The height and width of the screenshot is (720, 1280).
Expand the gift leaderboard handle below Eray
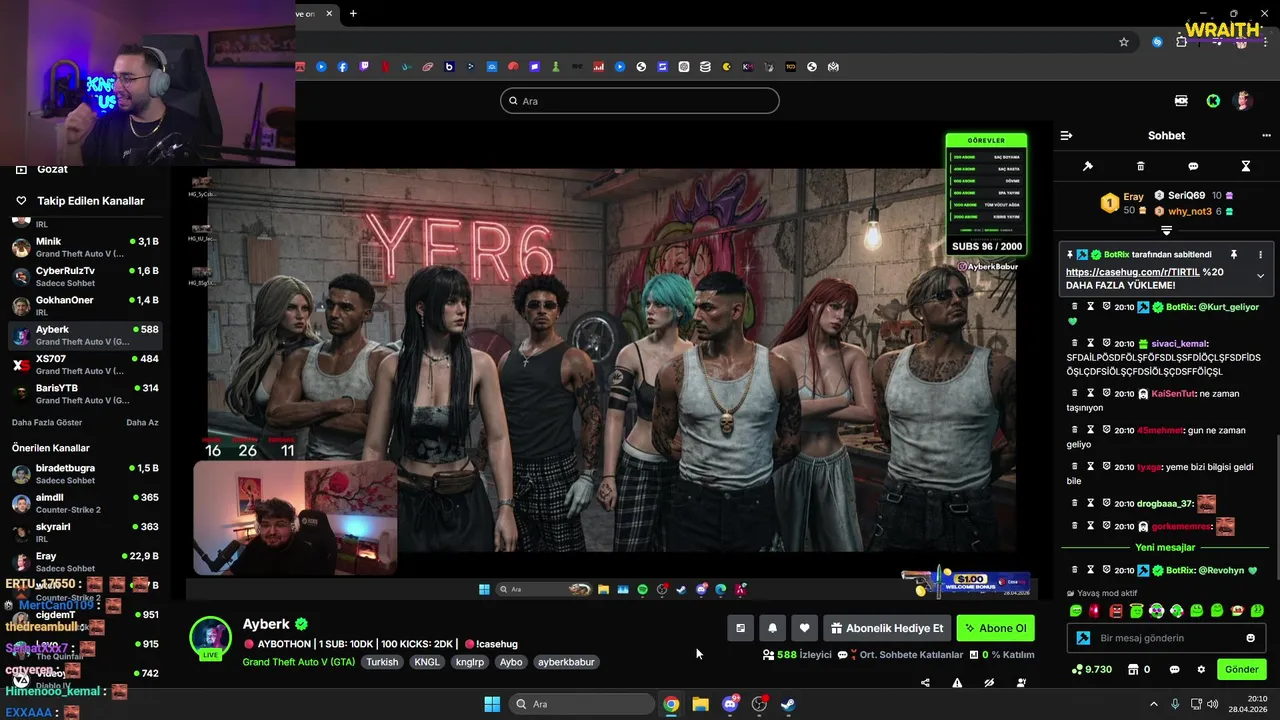click(x=1166, y=231)
